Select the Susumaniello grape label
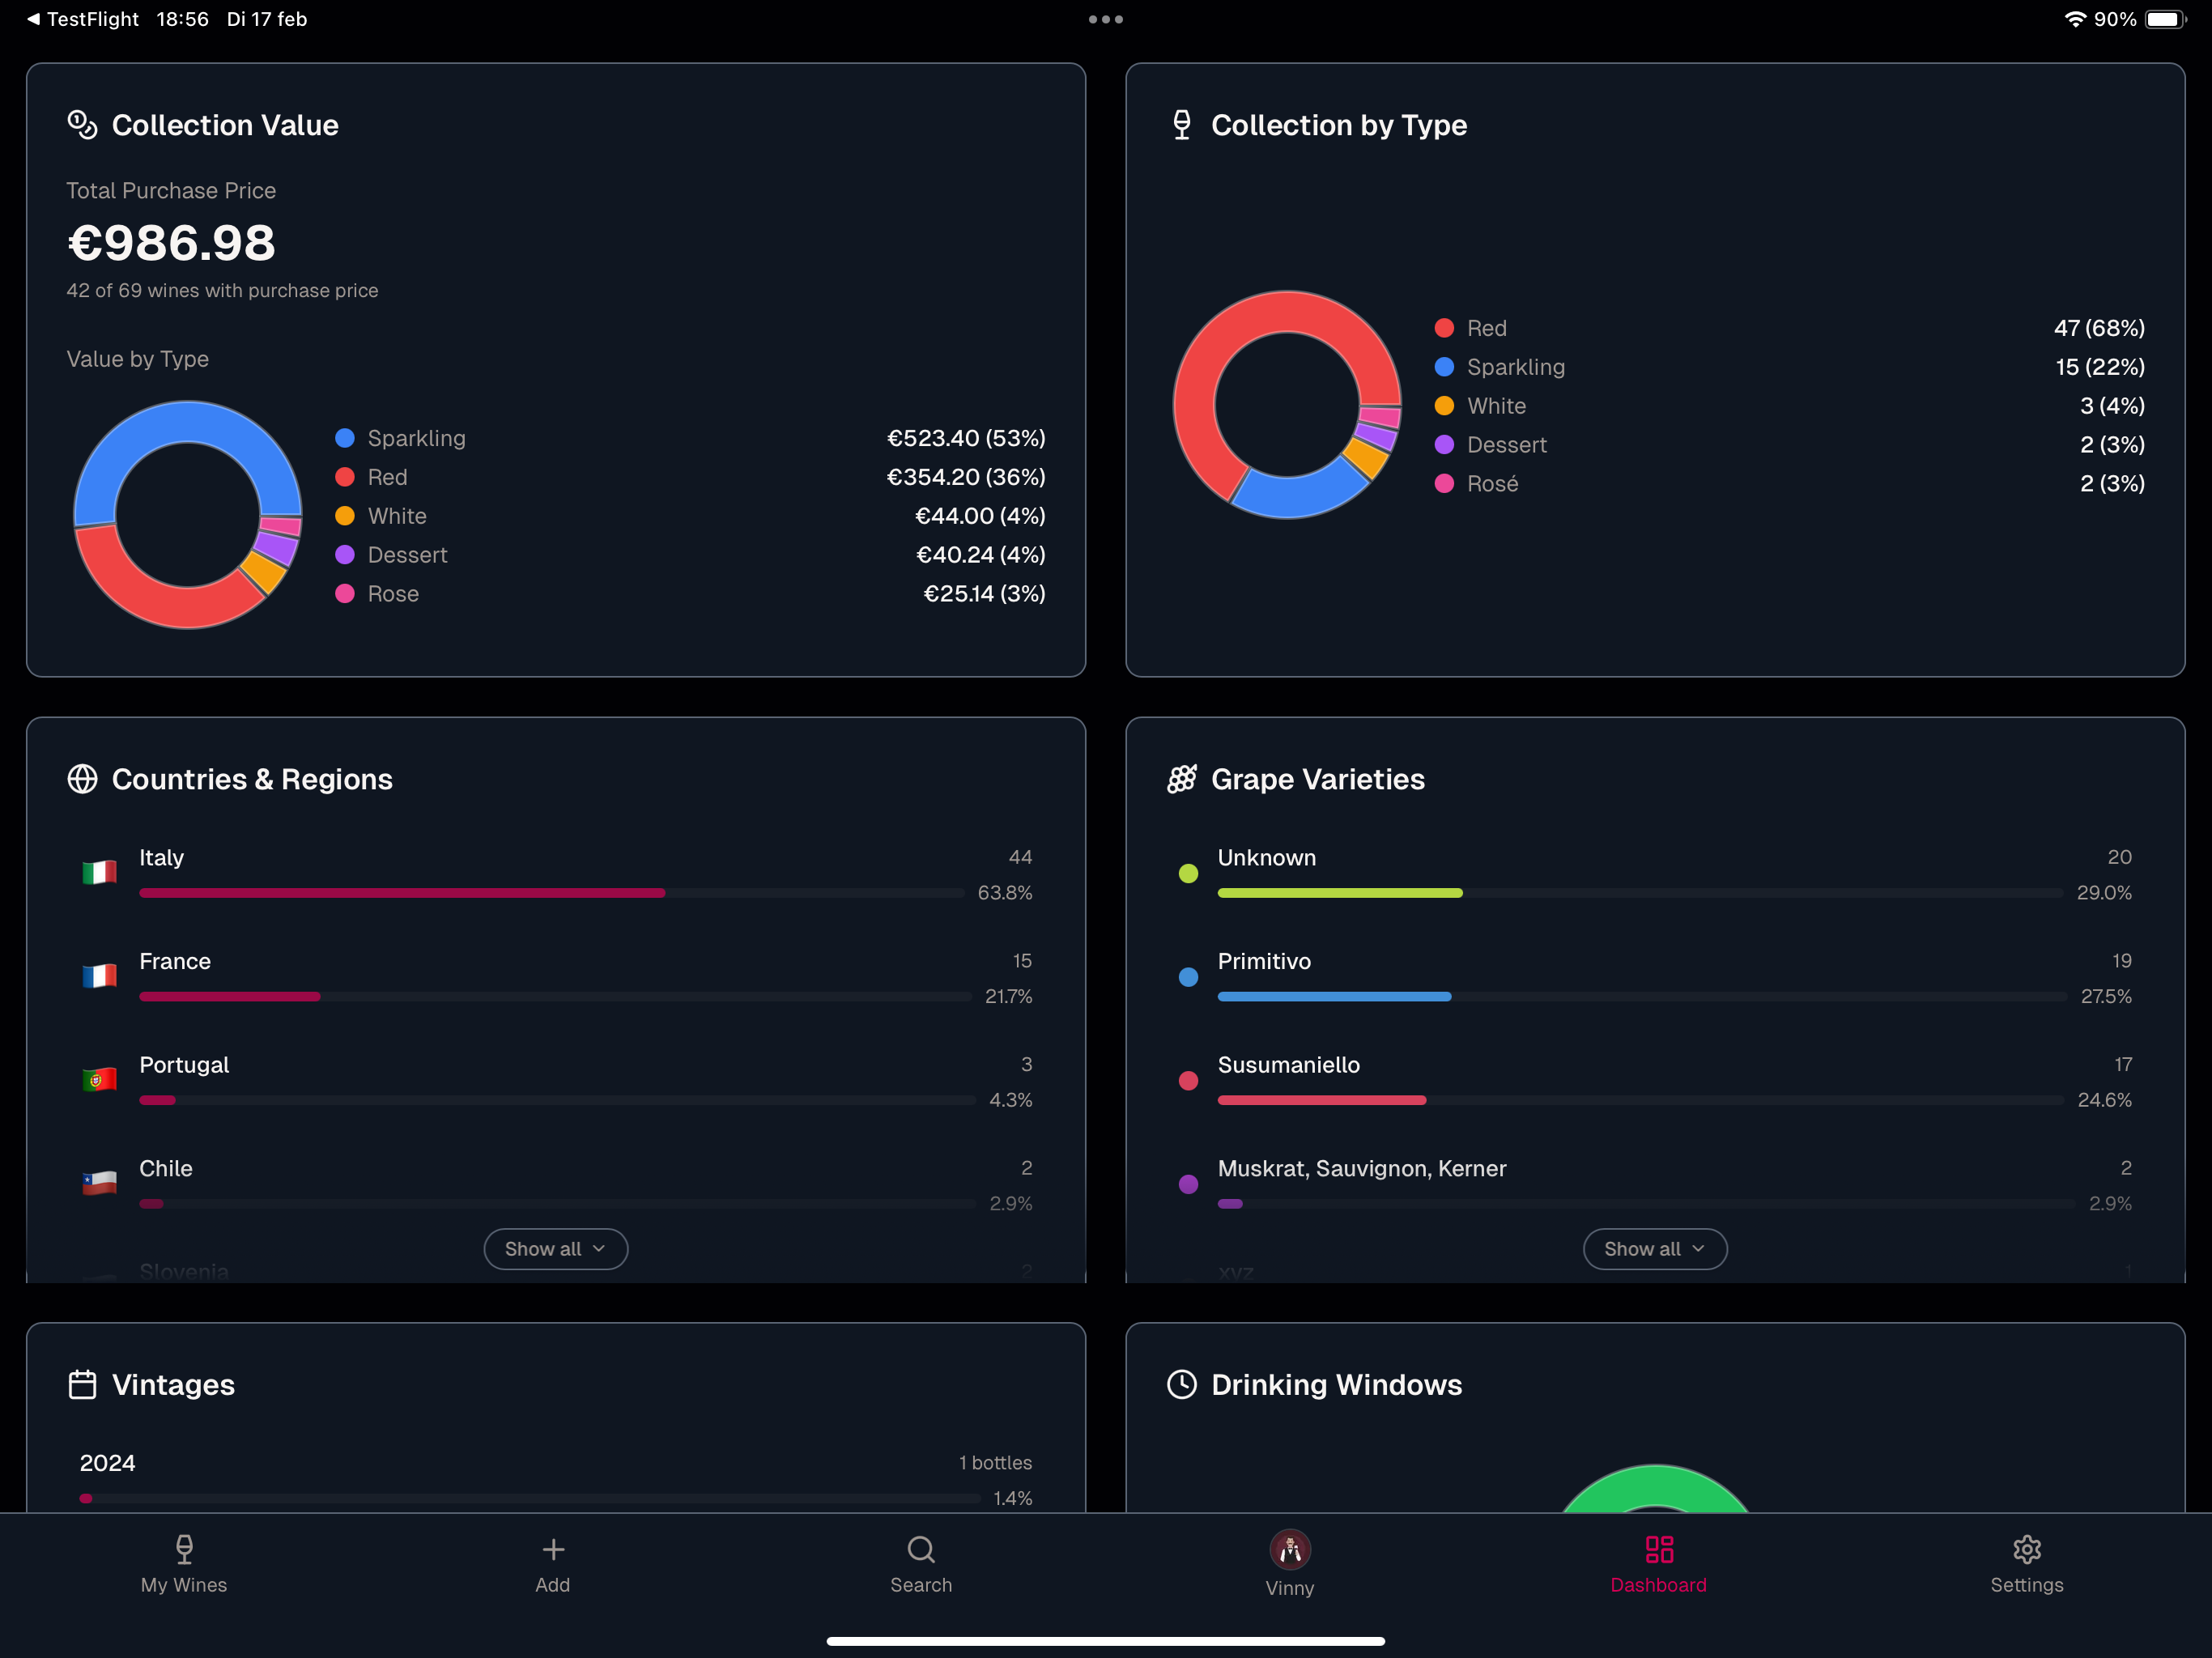Image resolution: width=2212 pixels, height=1658 pixels. [1289, 1065]
